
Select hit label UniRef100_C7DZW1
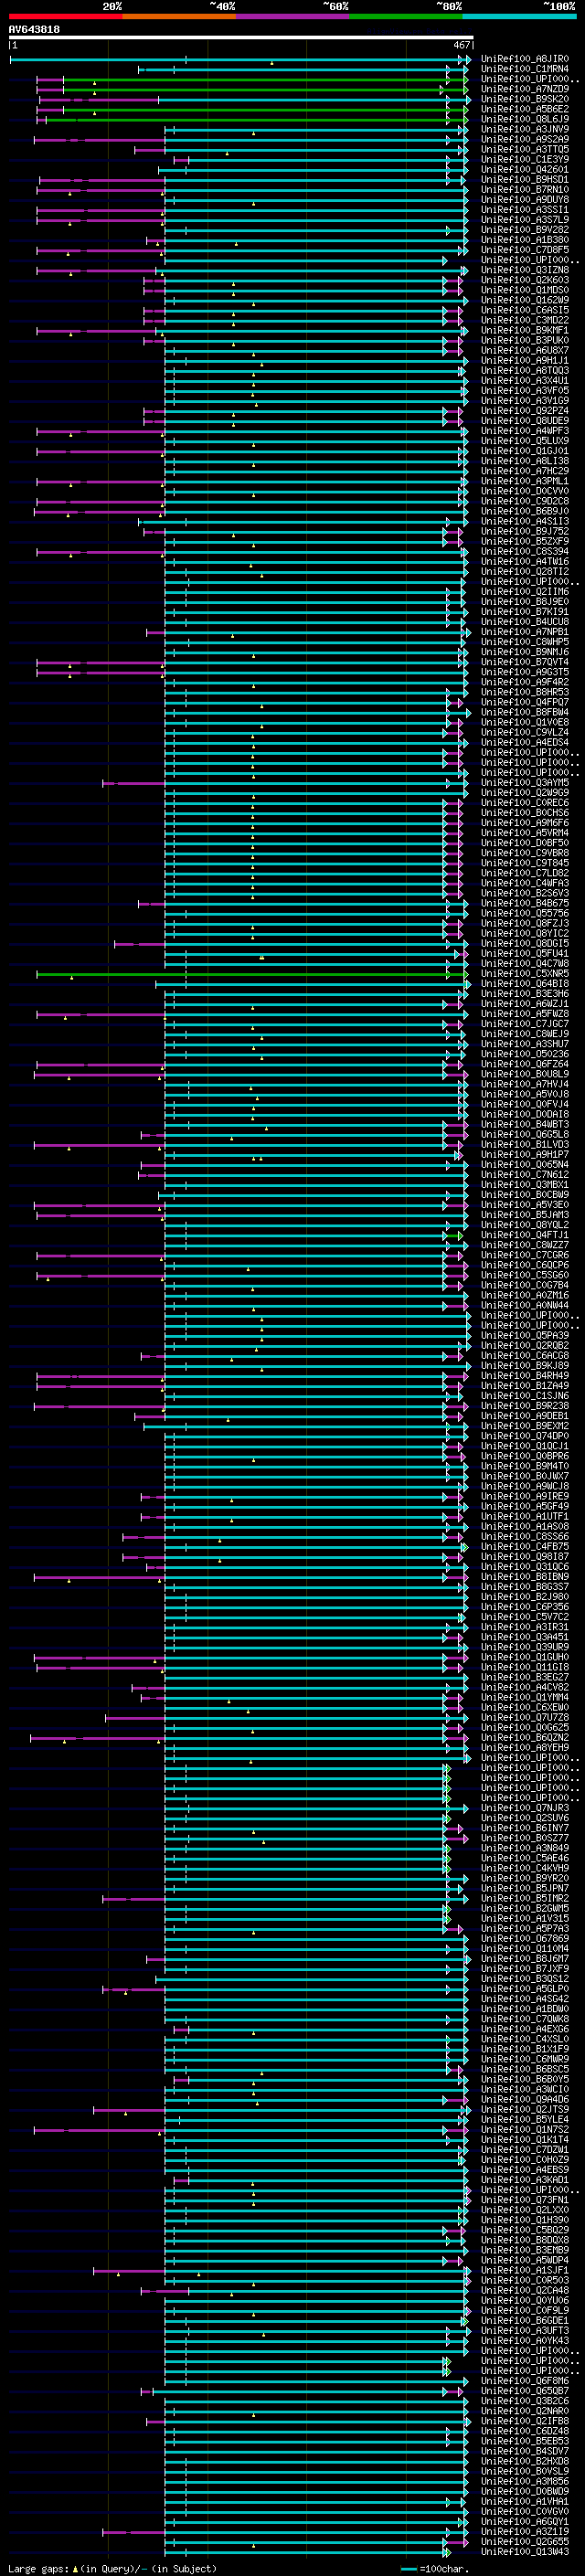pos(525,2150)
